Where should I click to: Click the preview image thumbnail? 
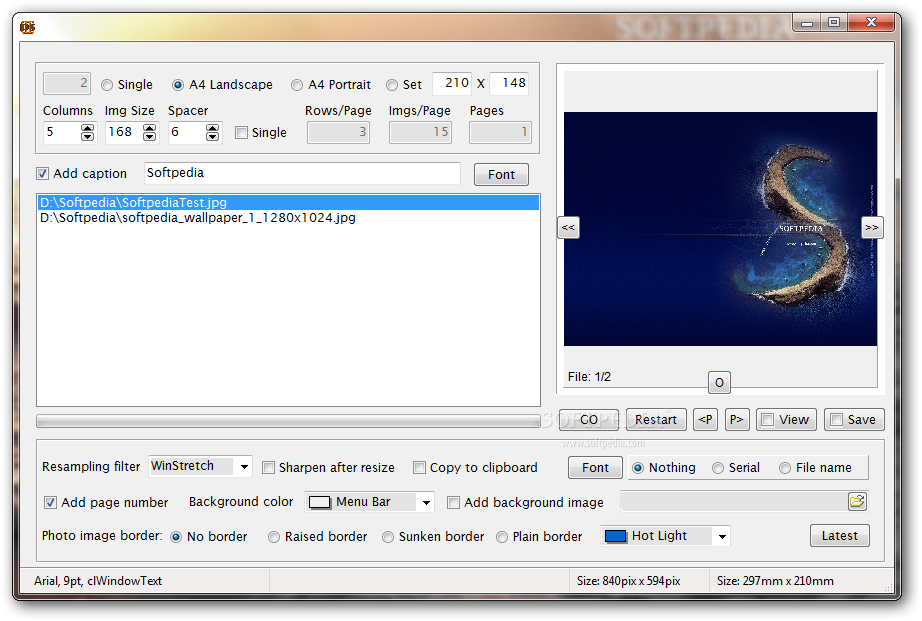click(x=720, y=229)
